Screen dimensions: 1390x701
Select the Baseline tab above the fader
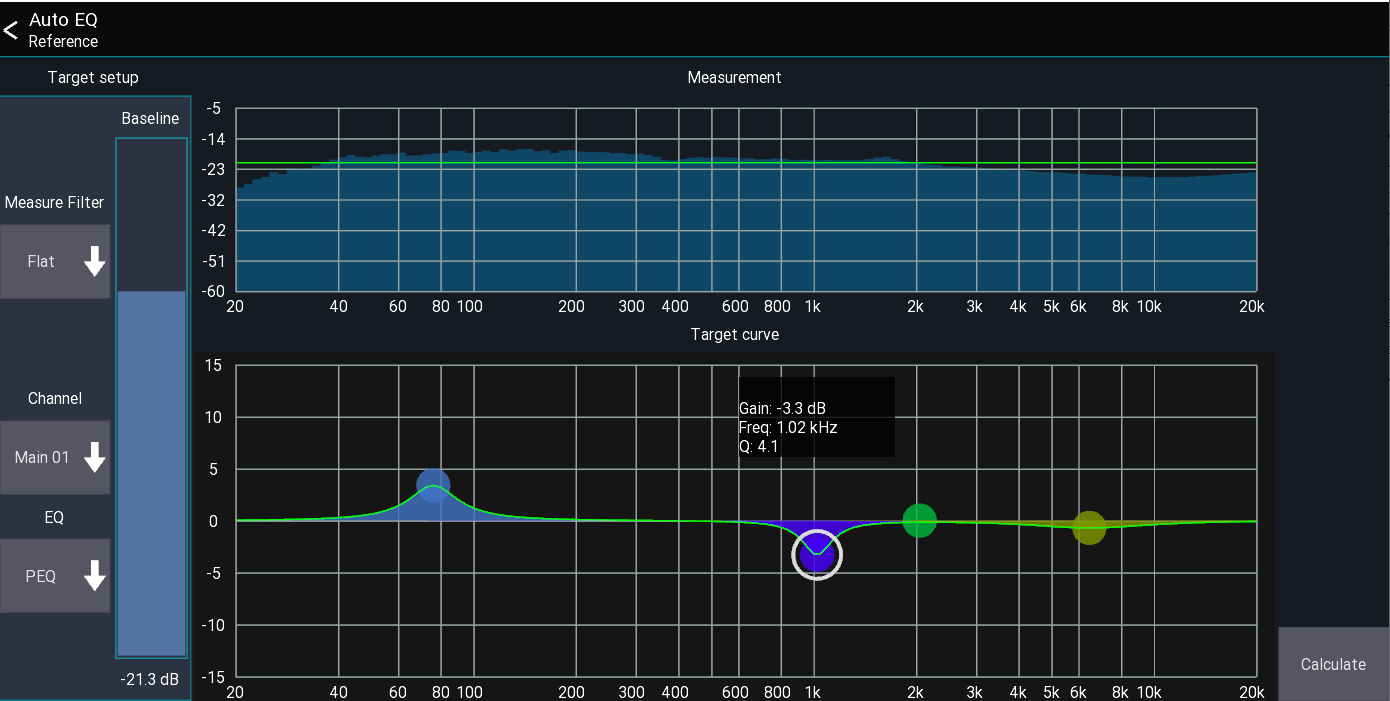[x=150, y=117]
